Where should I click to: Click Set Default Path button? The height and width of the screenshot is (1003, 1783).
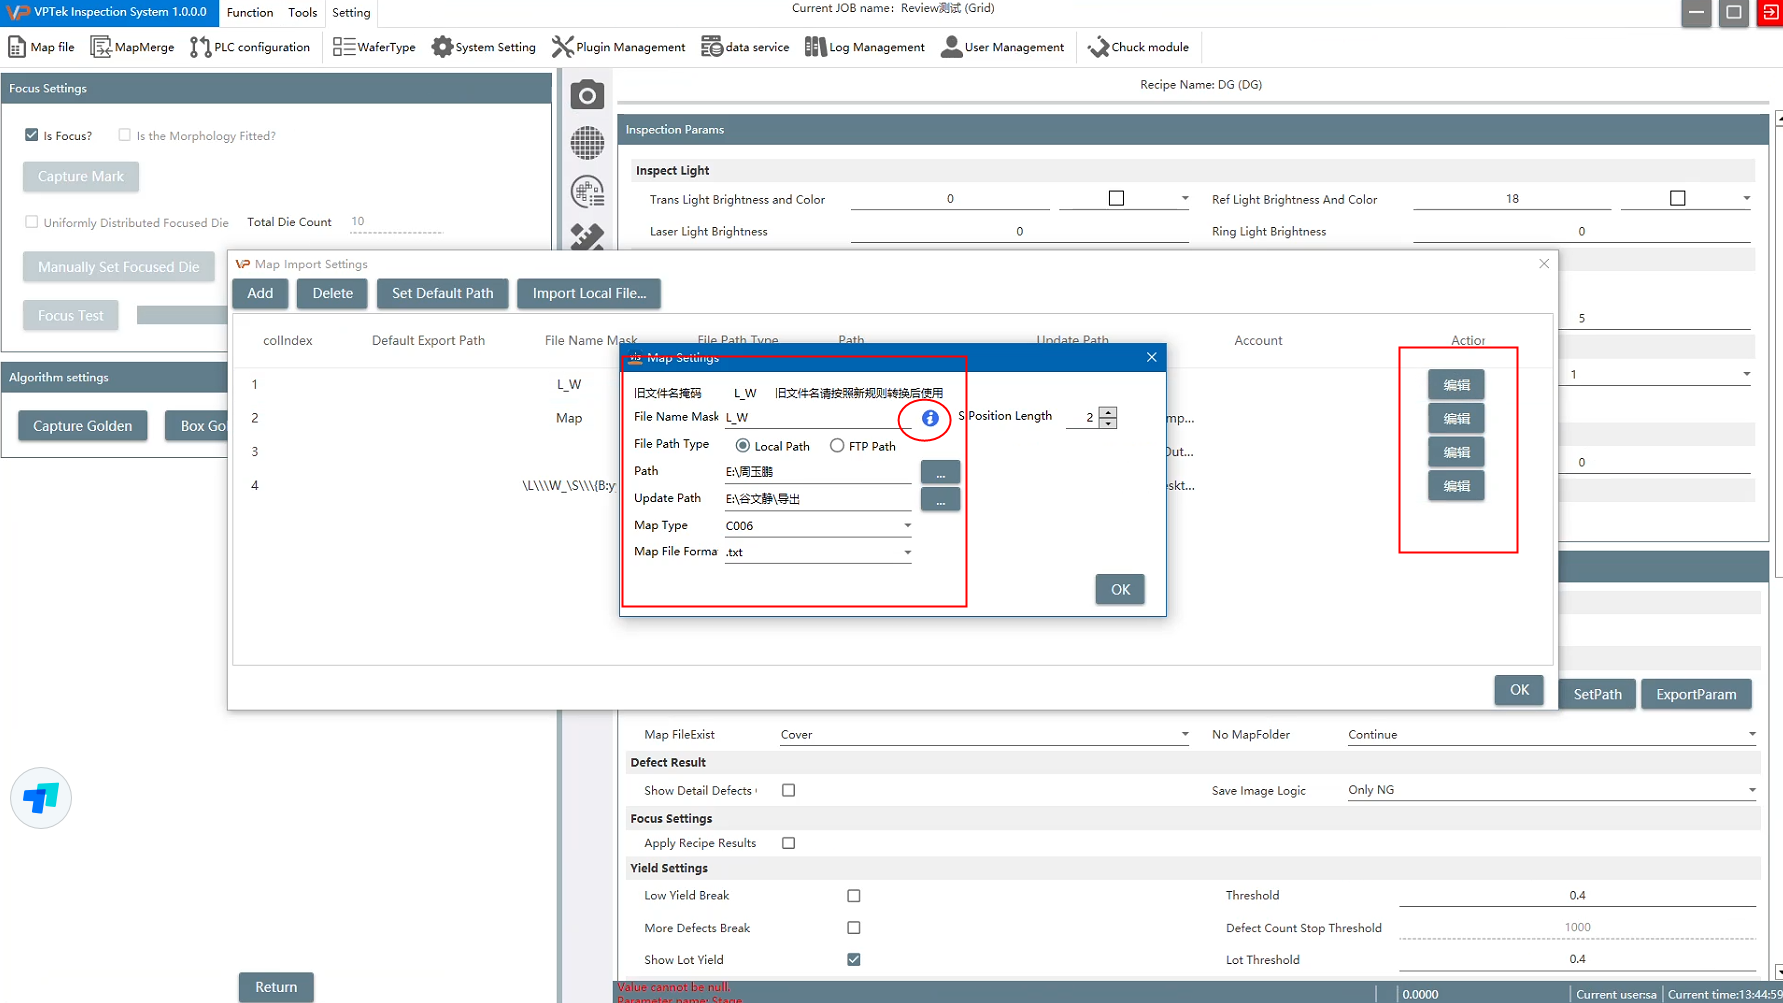[x=442, y=293]
